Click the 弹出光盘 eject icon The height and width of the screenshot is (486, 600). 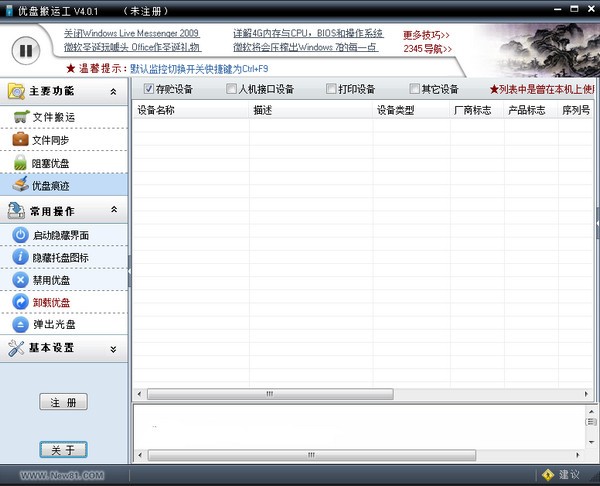(21, 325)
